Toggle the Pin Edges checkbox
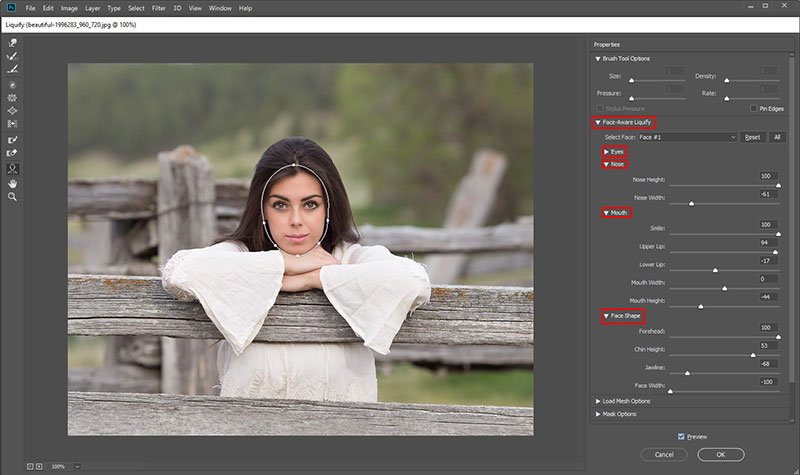The height and width of the screenshot is (475, 800). (754, 109)
